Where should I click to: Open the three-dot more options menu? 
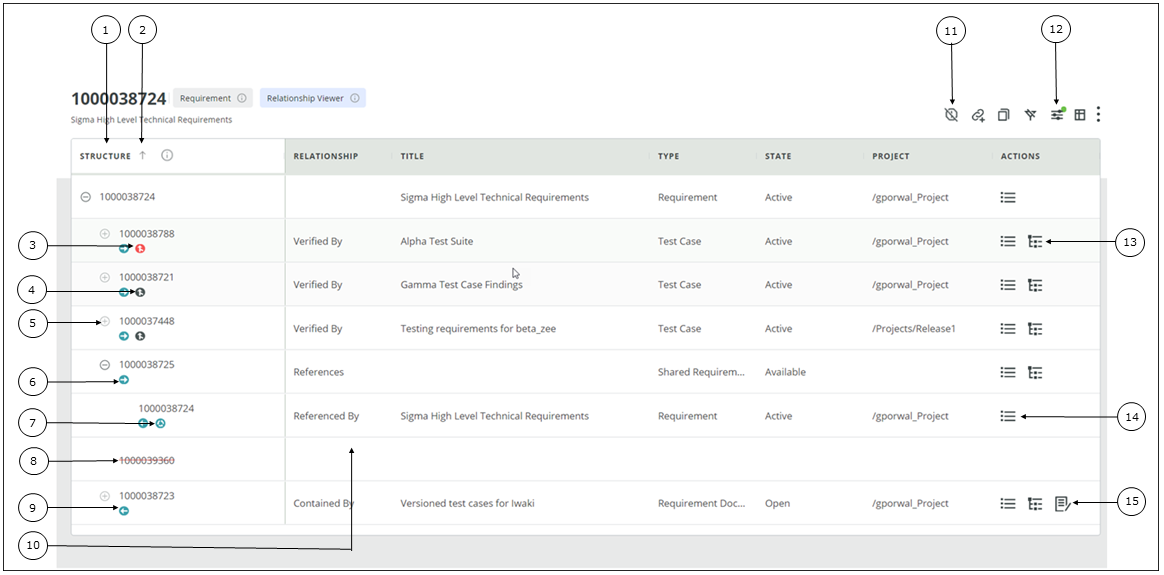[1099, 114]
